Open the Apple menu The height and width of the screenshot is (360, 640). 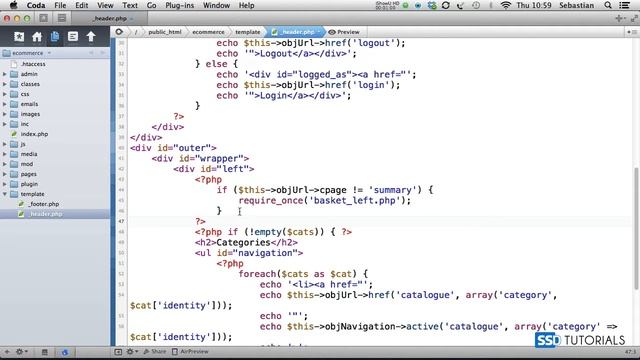pyautogui.click(x=13, y=5)
